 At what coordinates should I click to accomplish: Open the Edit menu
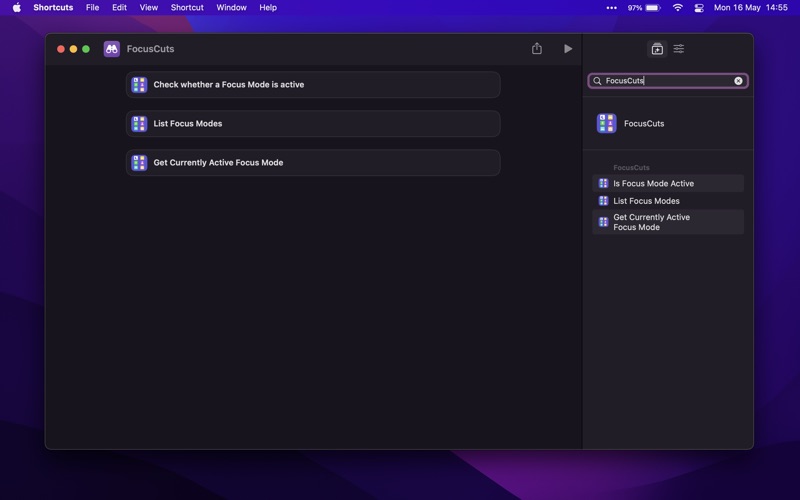[x=119, y=8]
